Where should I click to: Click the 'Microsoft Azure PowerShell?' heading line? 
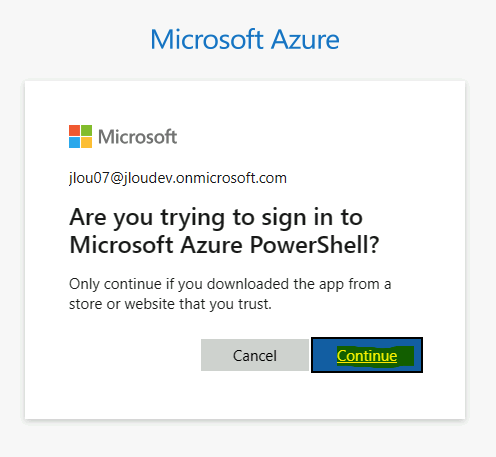[224, 245]
